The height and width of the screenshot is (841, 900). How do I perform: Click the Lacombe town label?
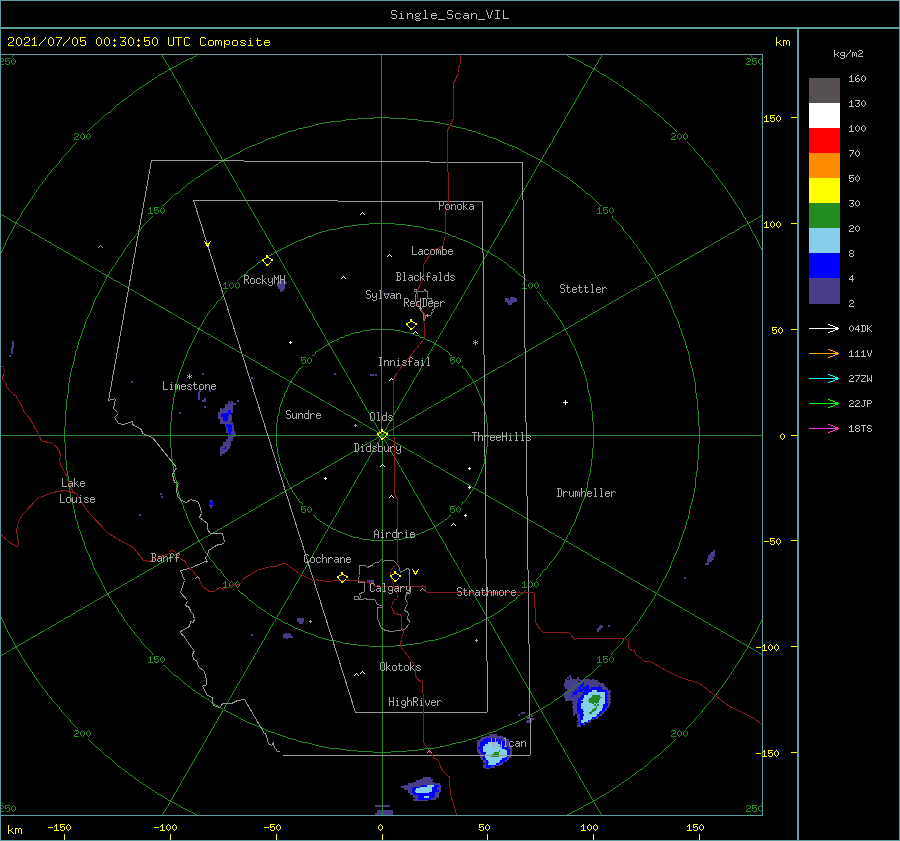pos(432,251)
